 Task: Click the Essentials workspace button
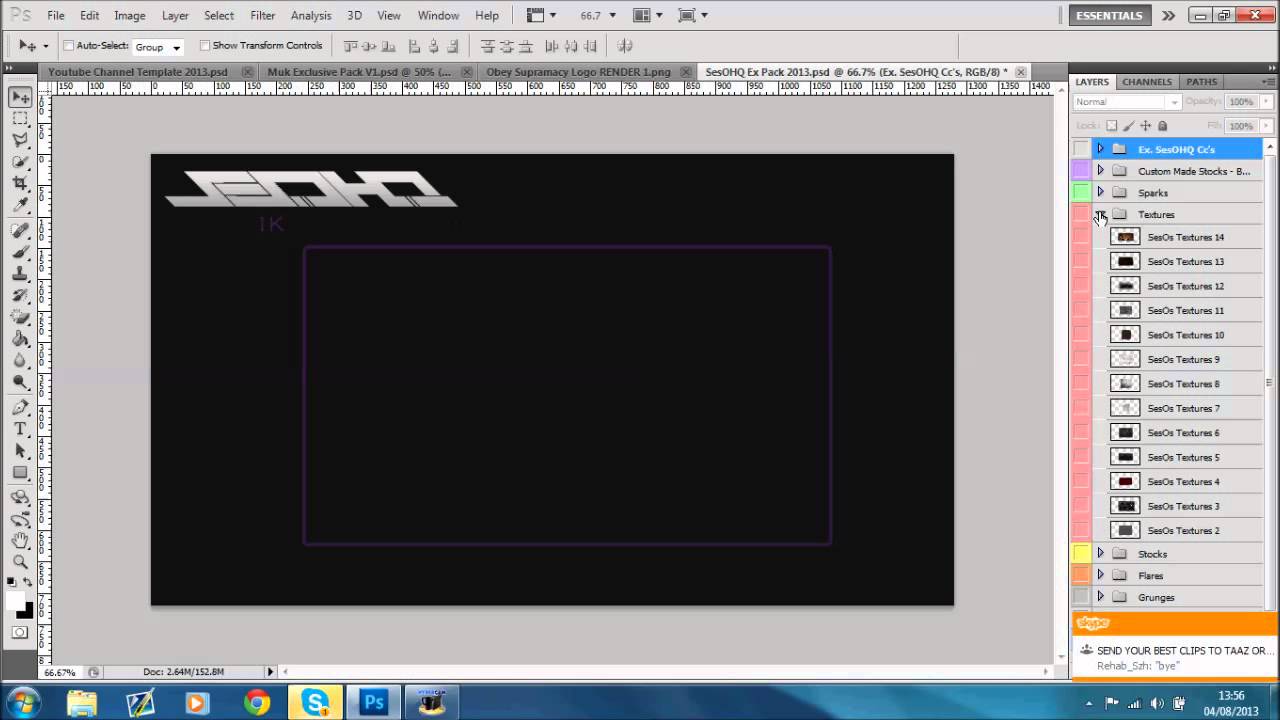click(1109, 16)
